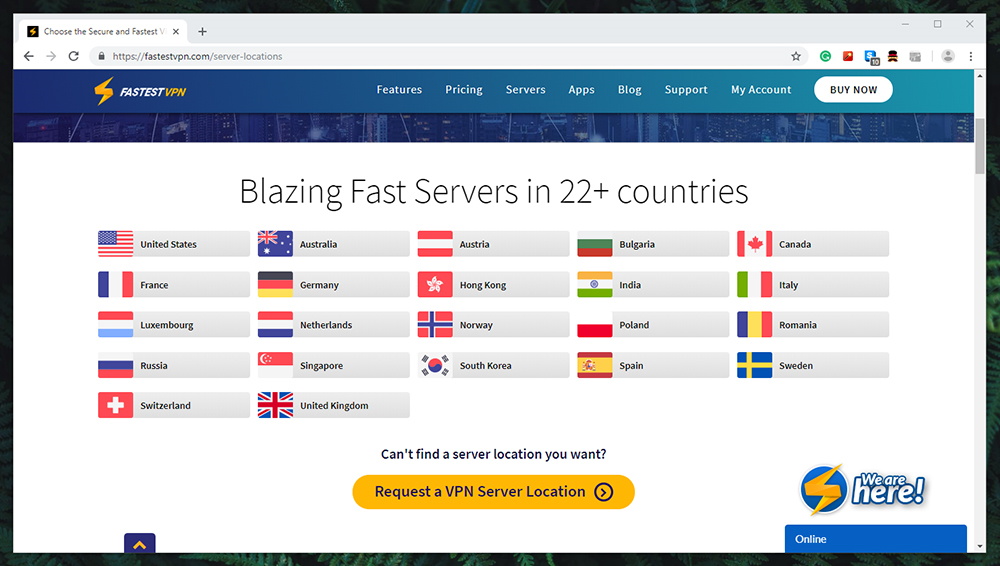Click the "United Kingdom" country label
This screenshot has height=566, width=1000.
point(334,406)
